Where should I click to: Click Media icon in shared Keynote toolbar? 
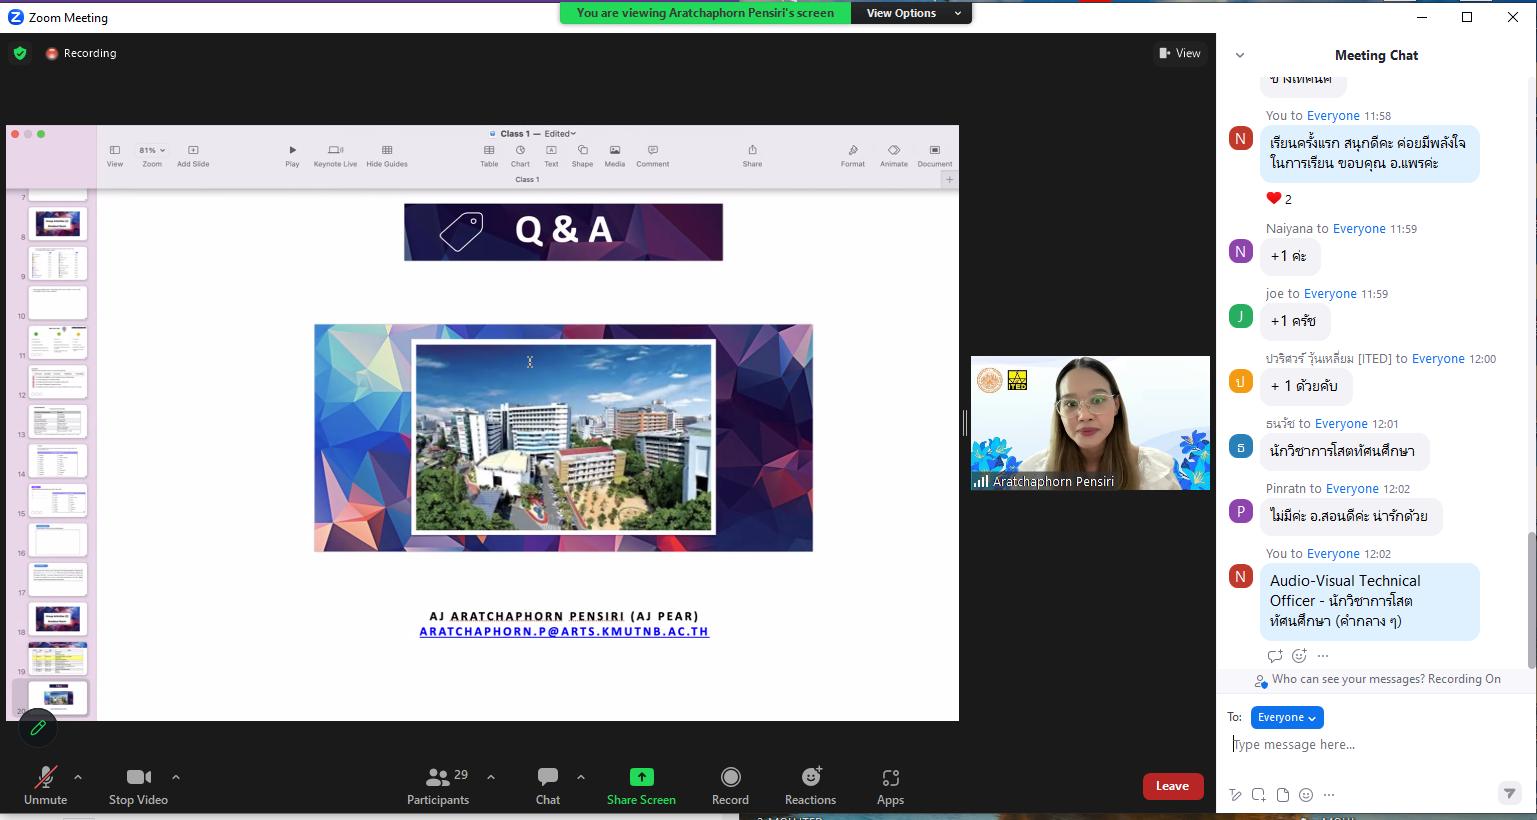point(615,156)
